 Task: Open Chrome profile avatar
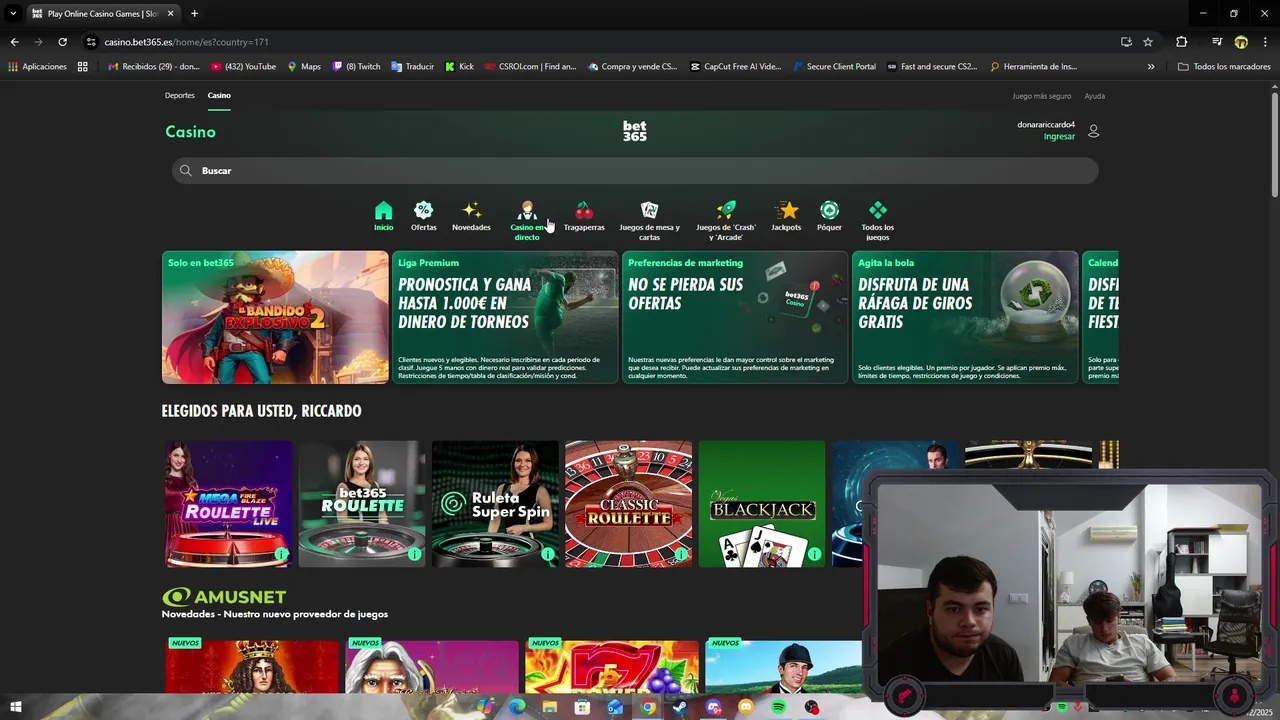pos(1241,42)
